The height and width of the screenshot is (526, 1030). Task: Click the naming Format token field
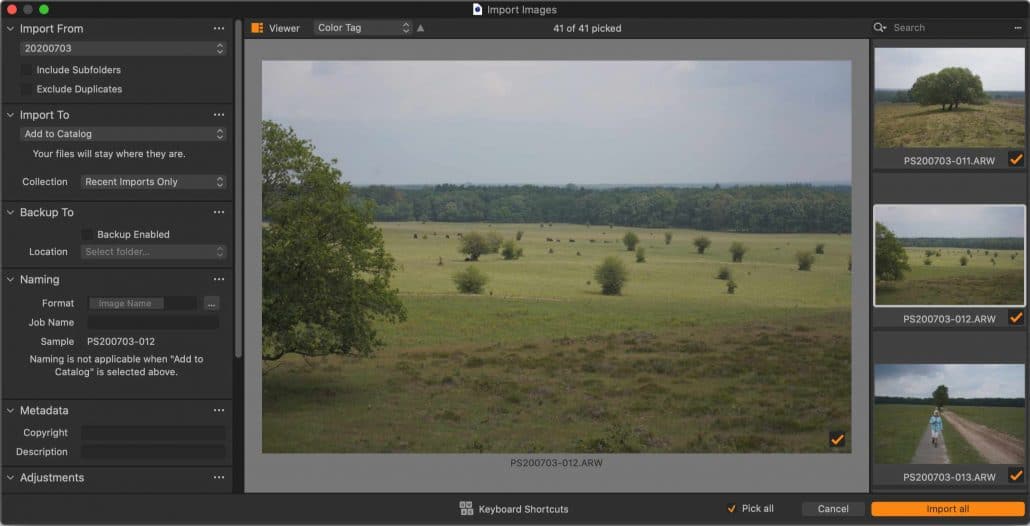click(x=143, y=303)
